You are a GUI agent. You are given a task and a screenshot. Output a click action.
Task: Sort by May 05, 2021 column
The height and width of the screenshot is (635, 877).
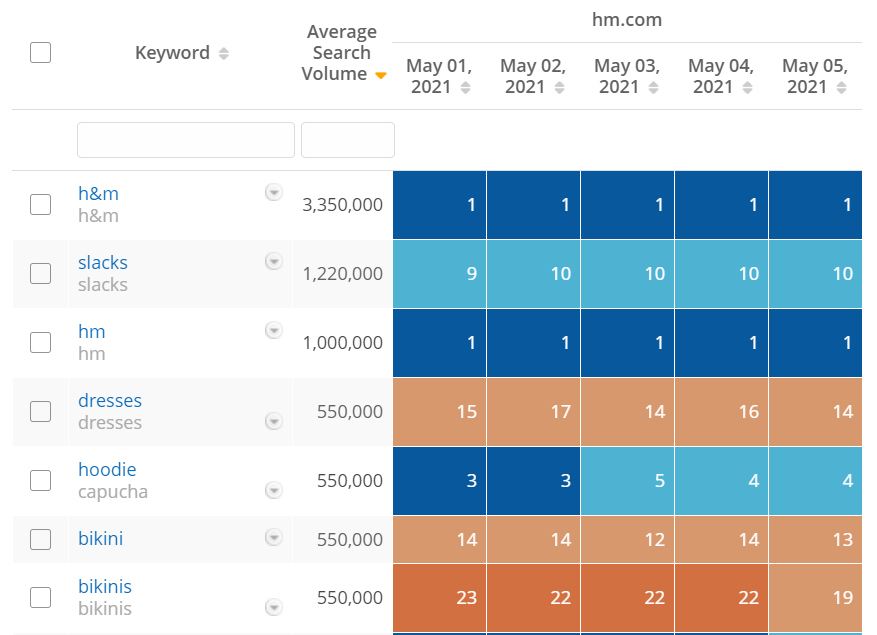841,87
